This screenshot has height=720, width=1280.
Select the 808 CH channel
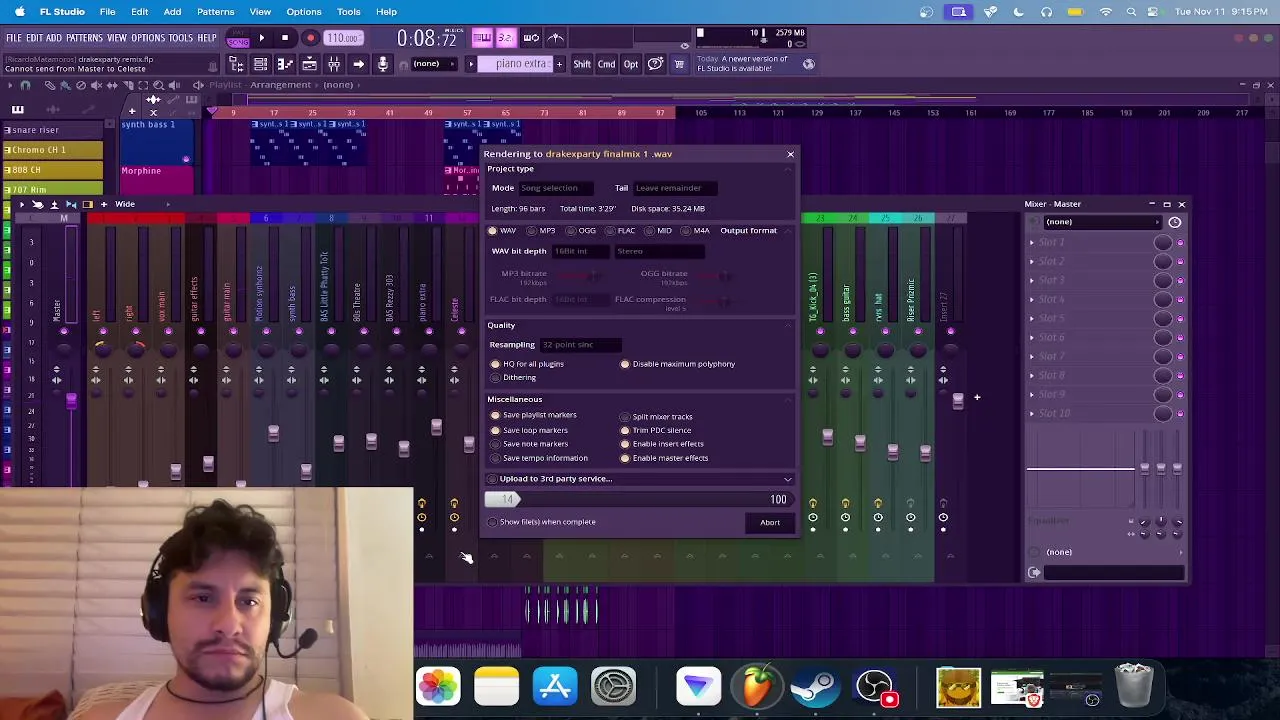point(52,170)
